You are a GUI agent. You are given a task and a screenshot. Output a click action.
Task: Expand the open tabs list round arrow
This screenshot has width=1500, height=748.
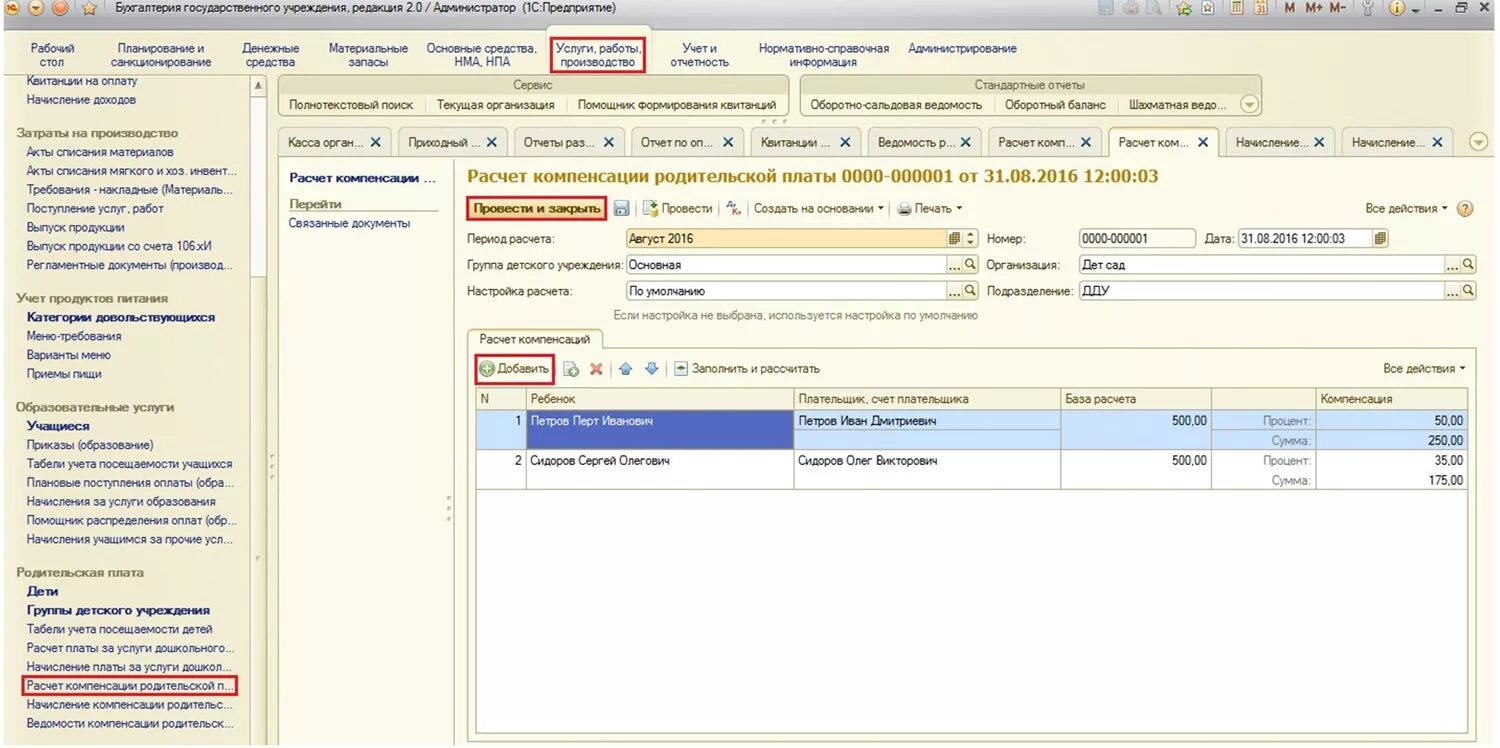(1479, 143)
